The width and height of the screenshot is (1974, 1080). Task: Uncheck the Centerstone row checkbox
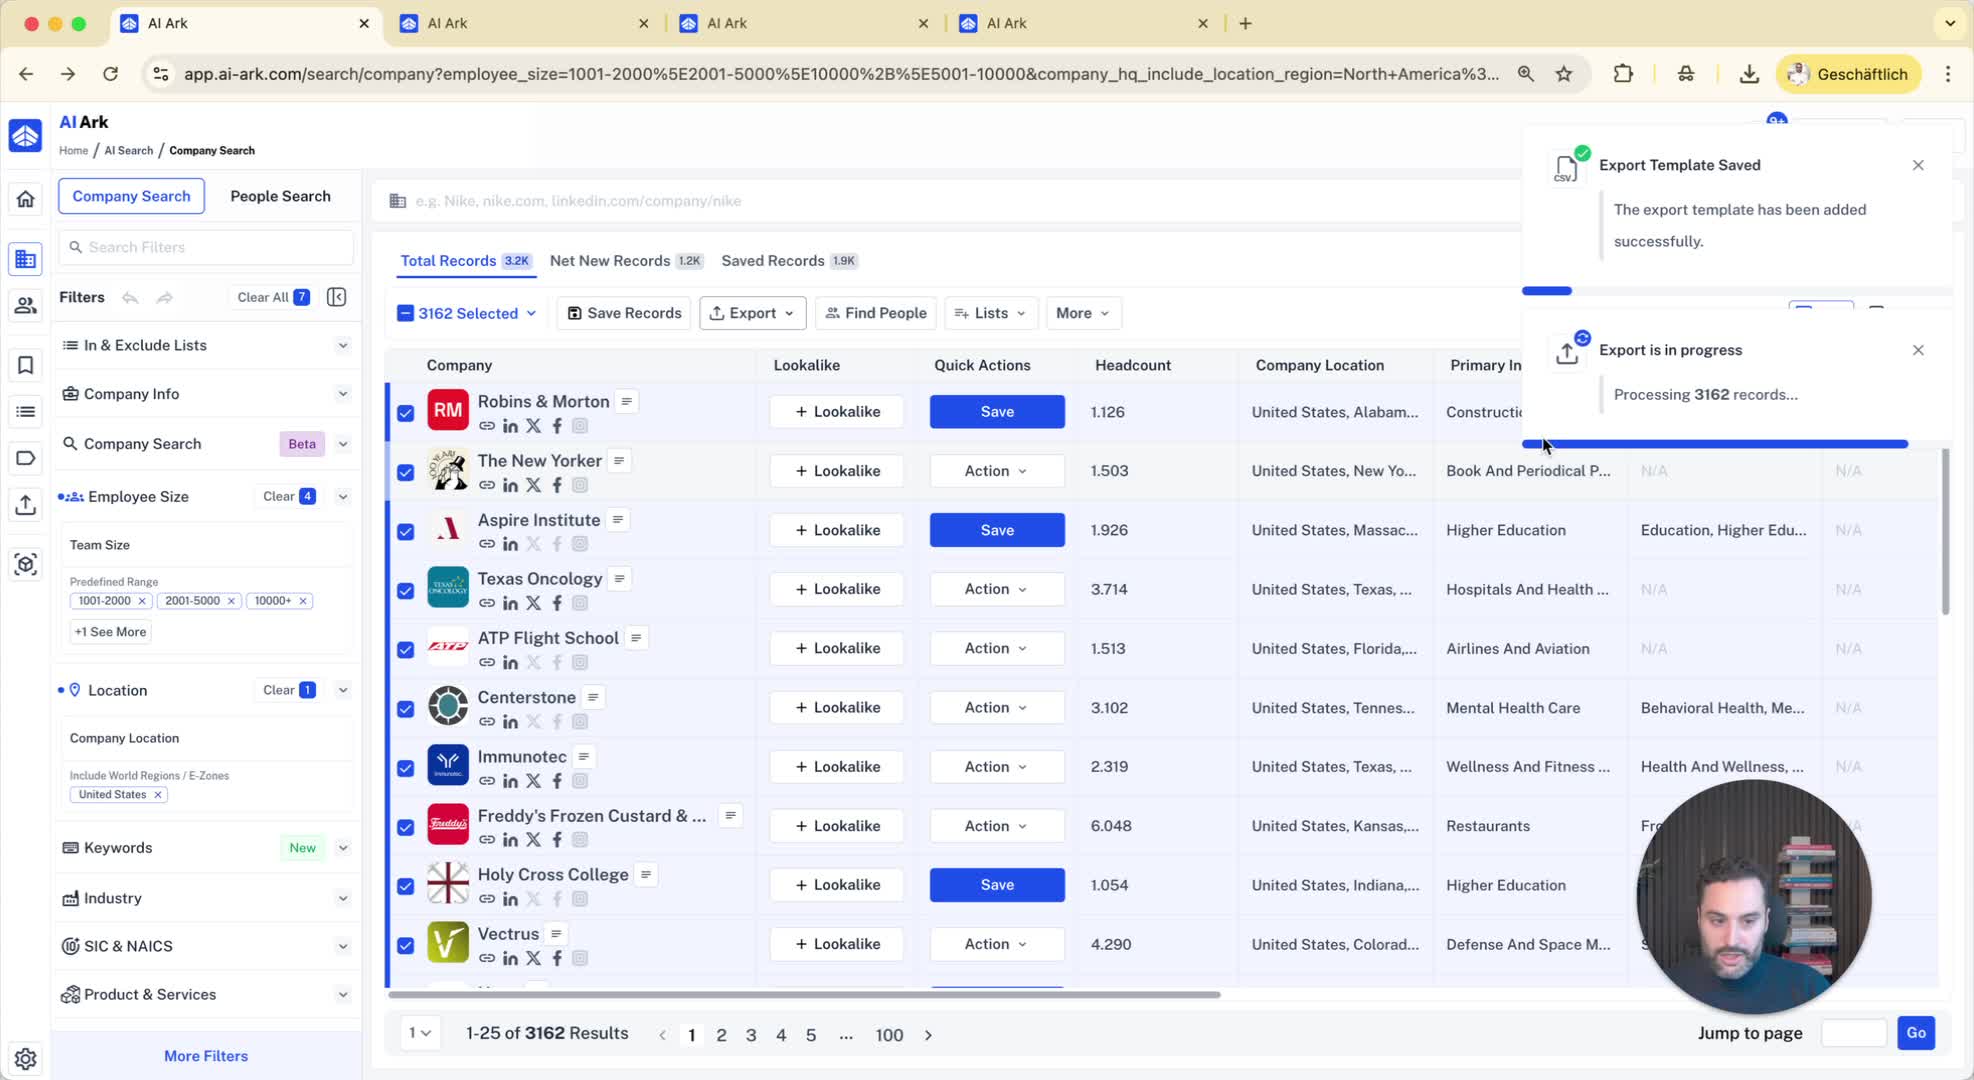point(405,709)
